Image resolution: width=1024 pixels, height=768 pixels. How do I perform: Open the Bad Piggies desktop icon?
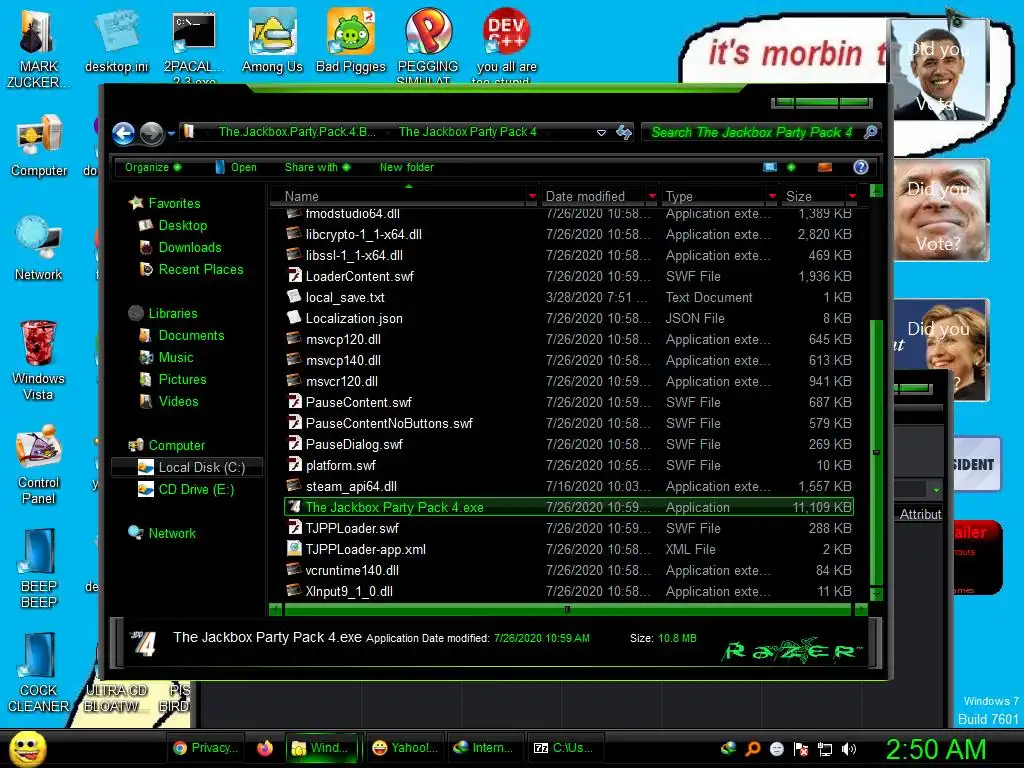(x=351, y=42)
